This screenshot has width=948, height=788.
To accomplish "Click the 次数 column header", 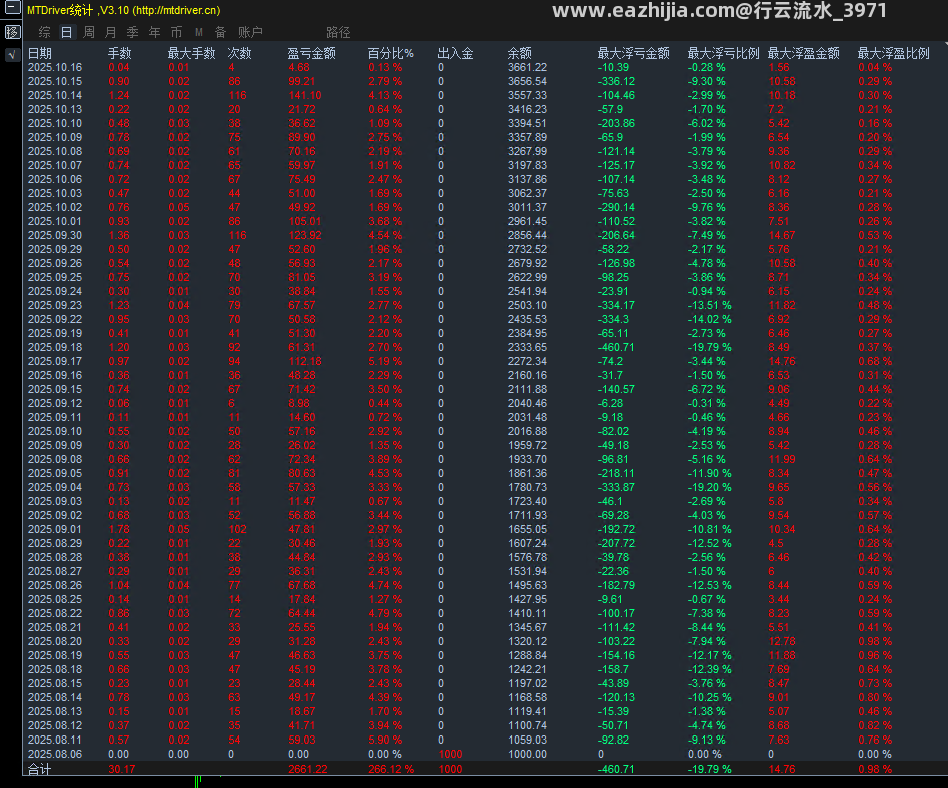I will (239, 53).
